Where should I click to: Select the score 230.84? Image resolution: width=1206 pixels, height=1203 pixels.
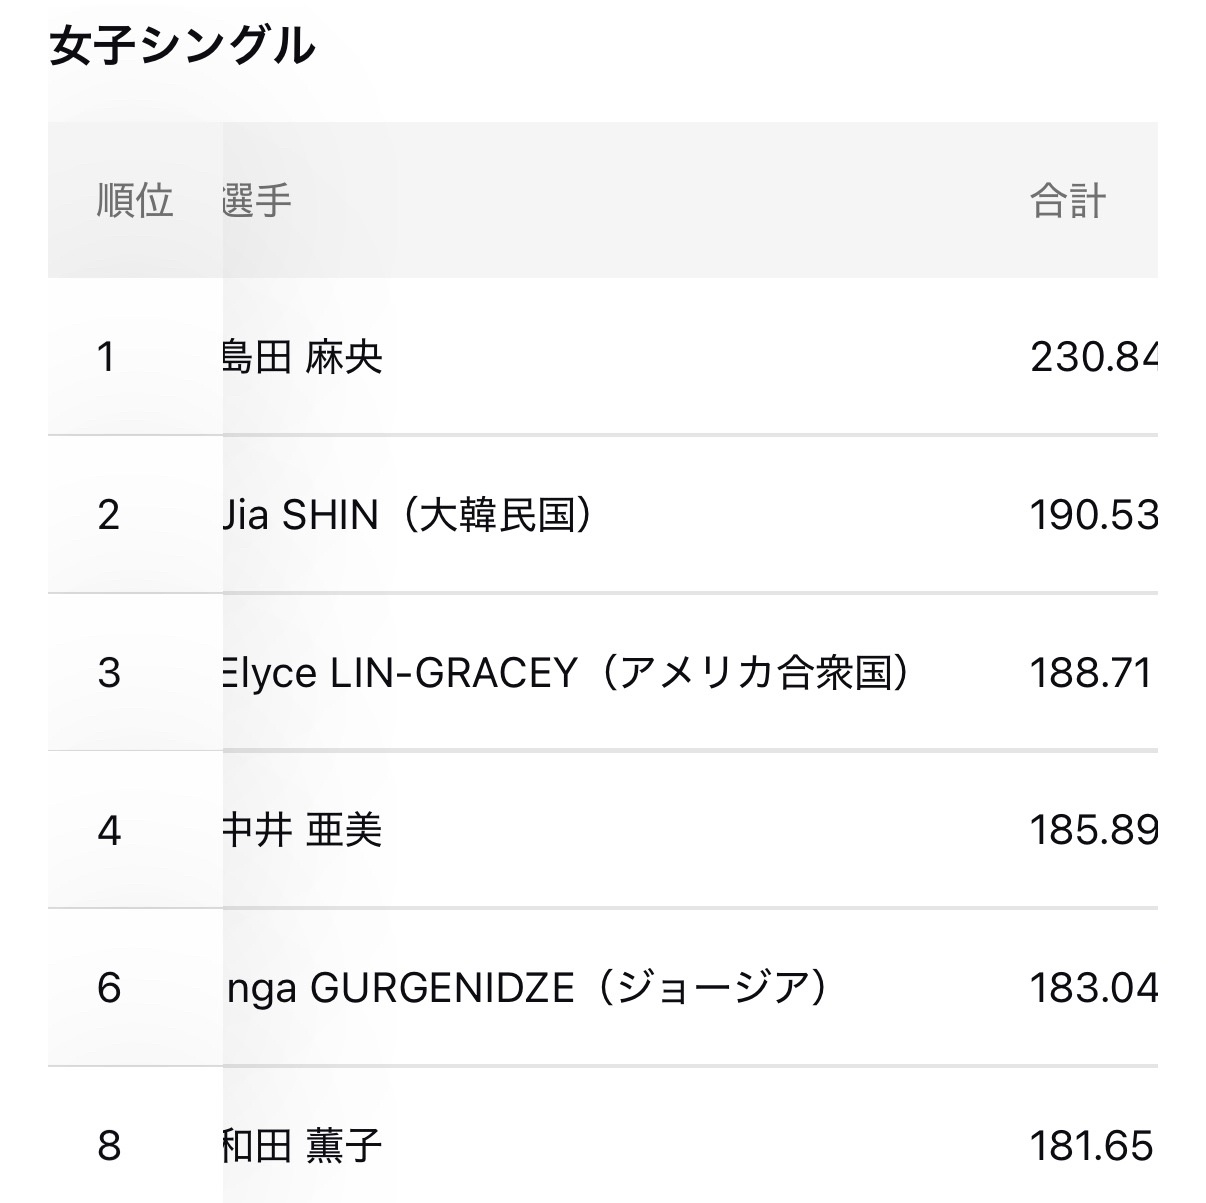tap(1093, 357)
